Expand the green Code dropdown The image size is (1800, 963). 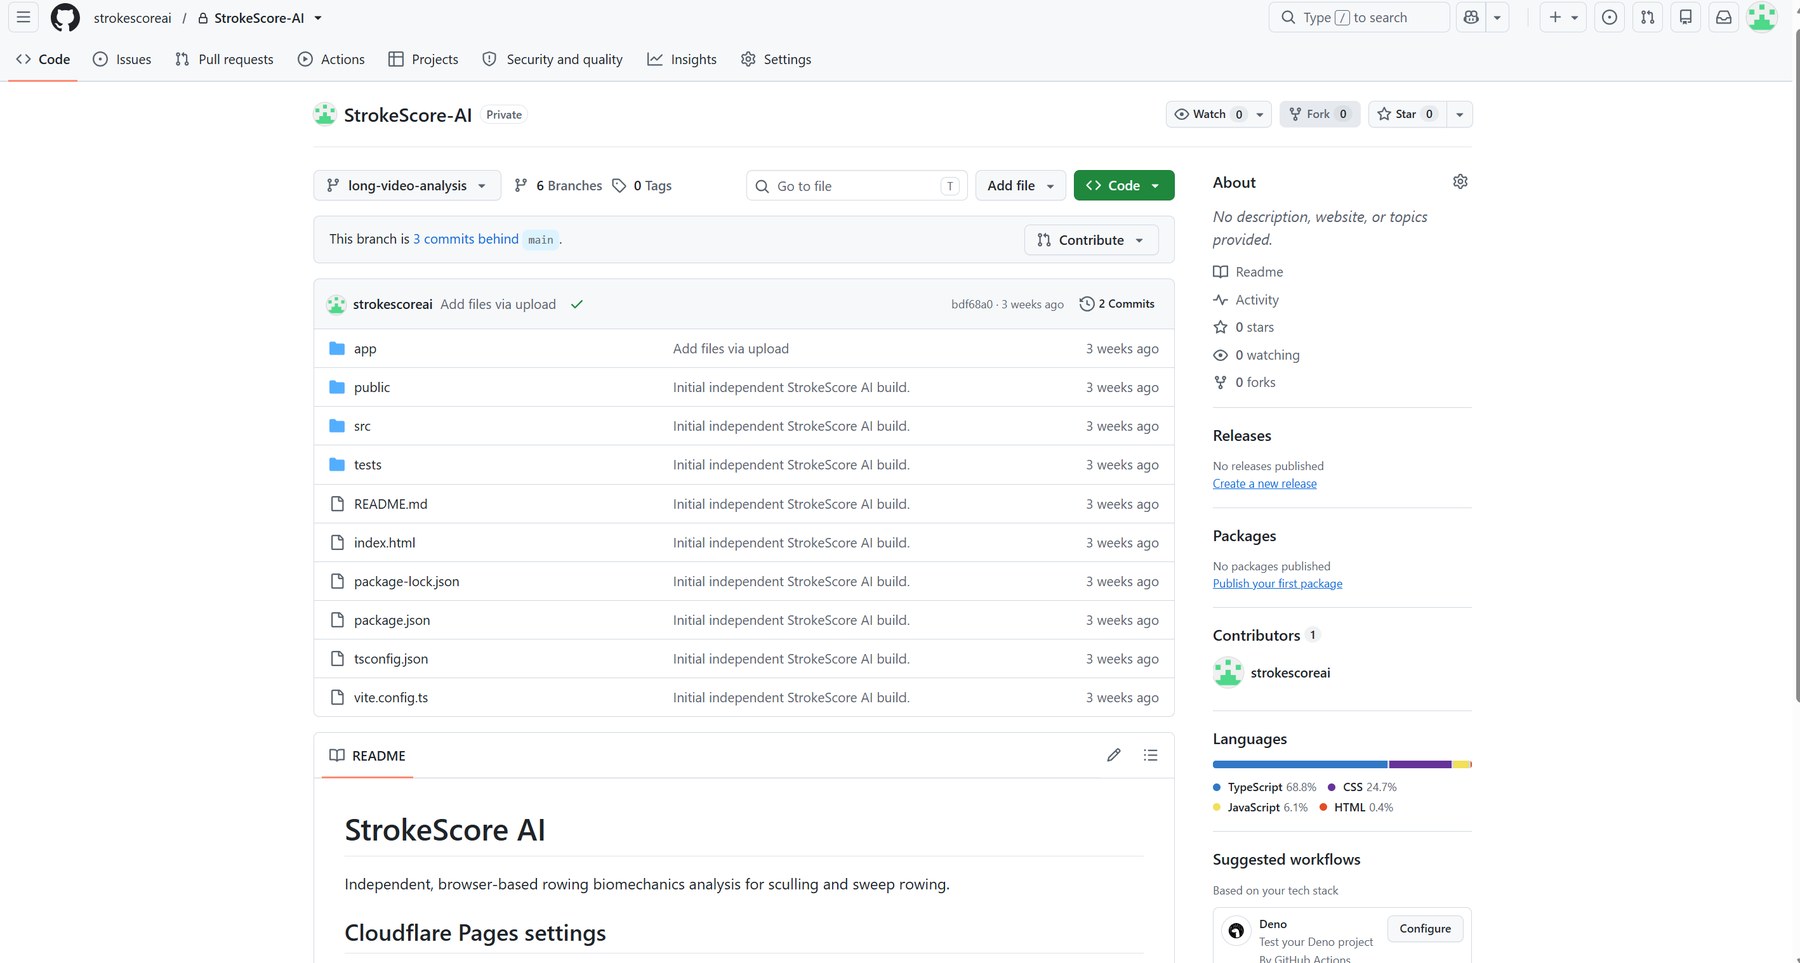[x=1124, y=186]
